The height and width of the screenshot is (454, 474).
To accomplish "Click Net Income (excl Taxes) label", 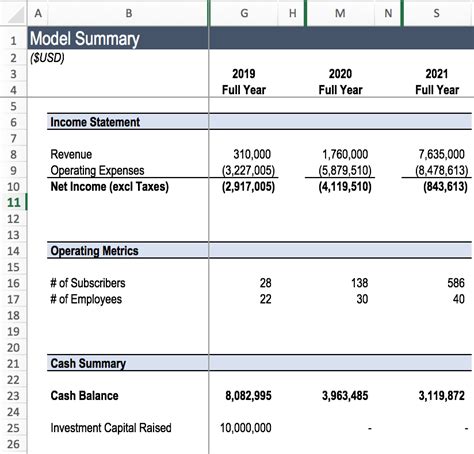I will click(110, 186).
